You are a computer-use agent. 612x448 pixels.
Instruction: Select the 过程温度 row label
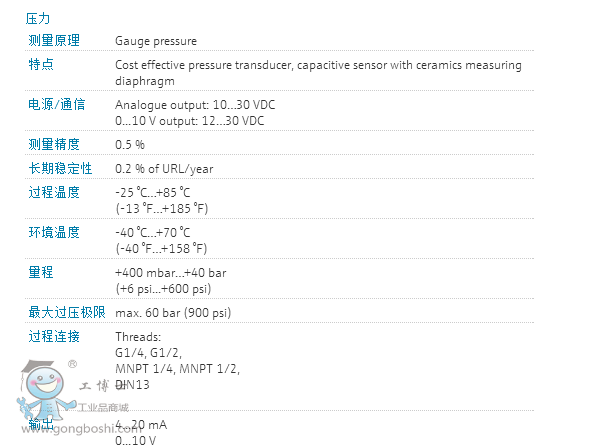54,192
